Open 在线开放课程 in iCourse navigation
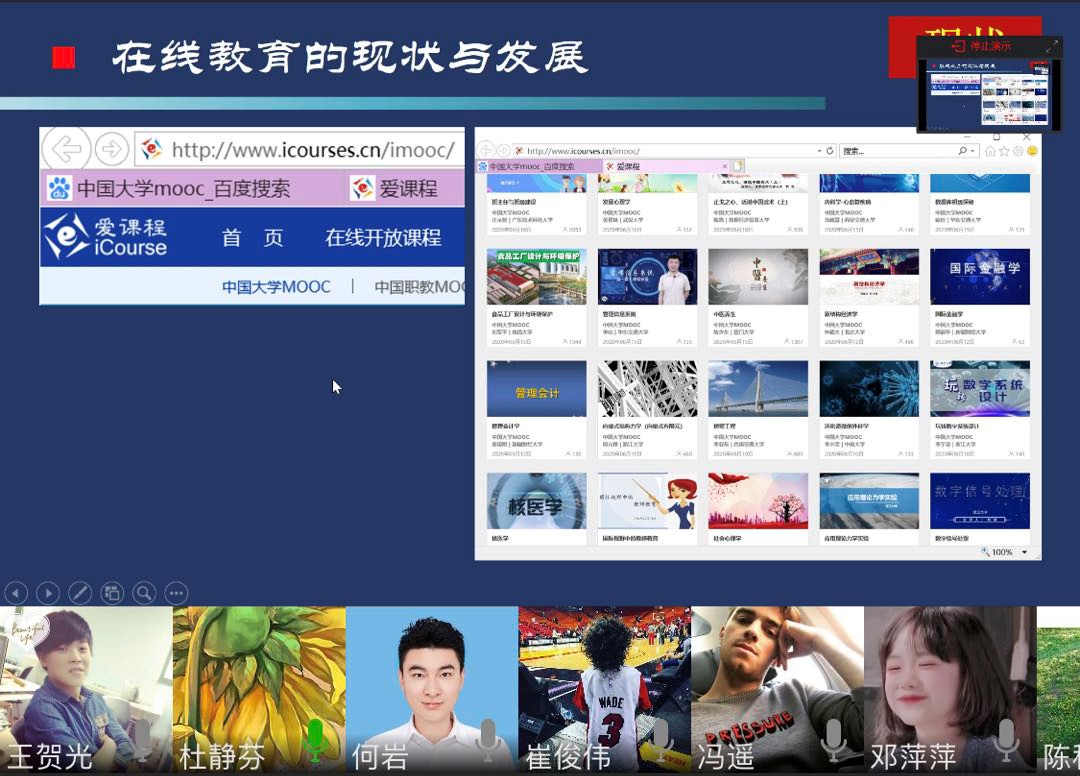 tap(383, 238)
